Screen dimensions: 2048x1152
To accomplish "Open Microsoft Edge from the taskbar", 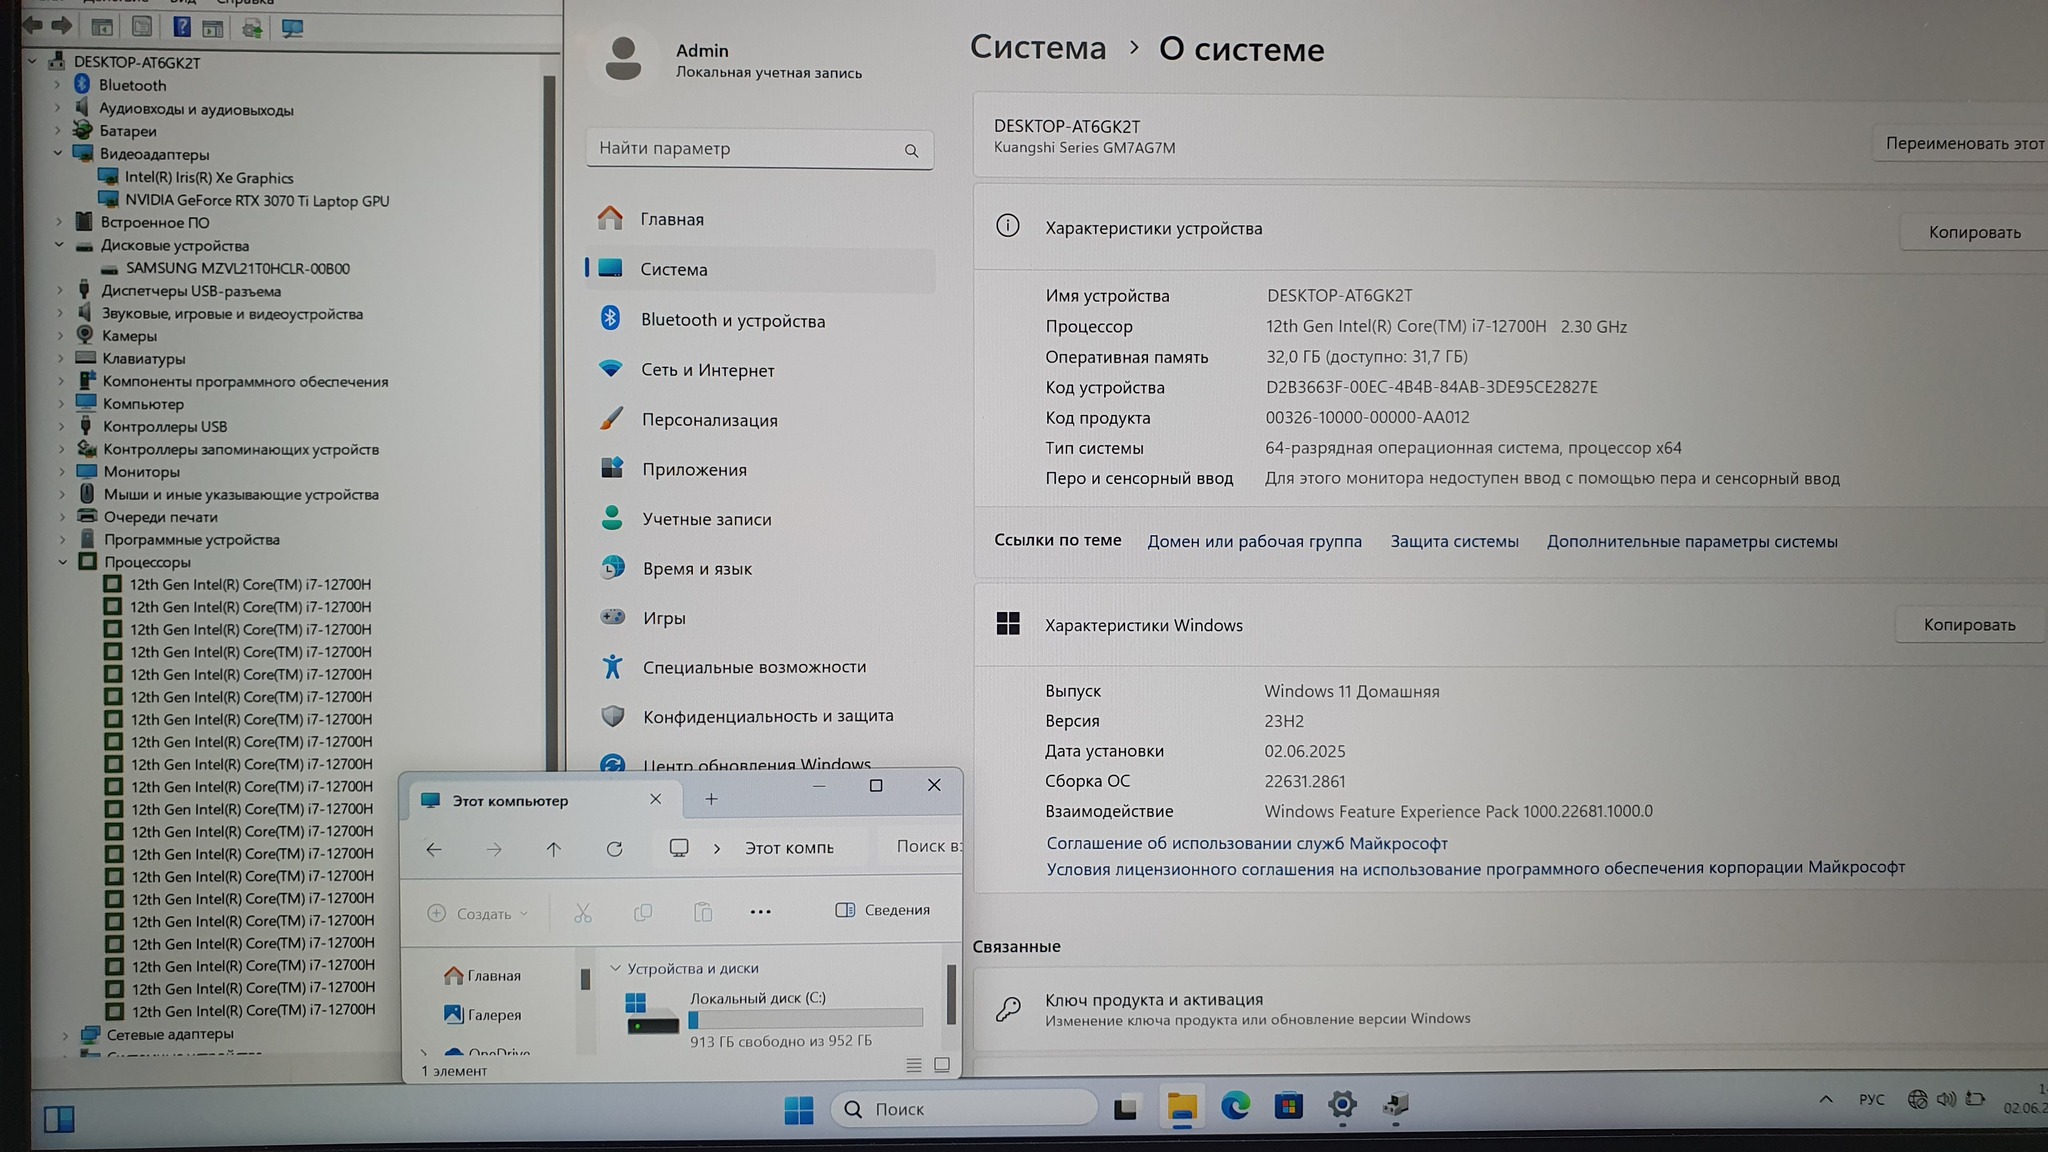I will tap(1235, 1106).
